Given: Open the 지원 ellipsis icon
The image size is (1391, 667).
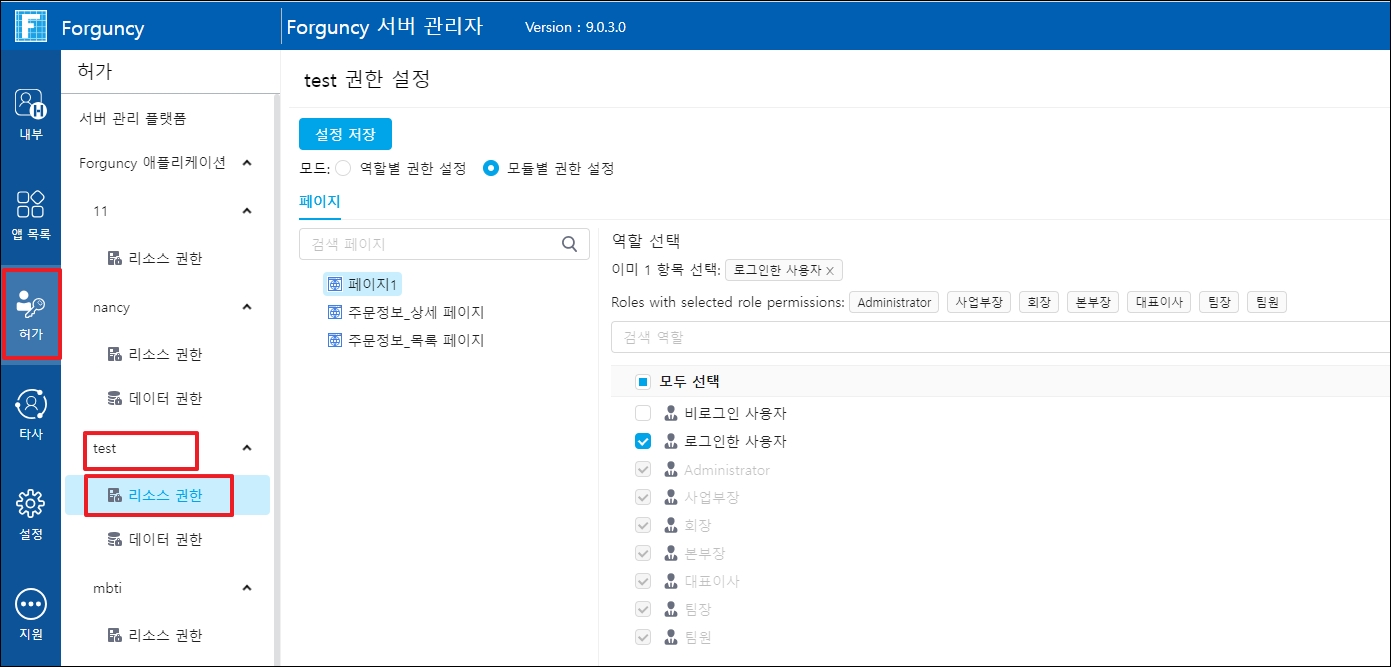Looking at the screenshot, I should pos(31,612).
